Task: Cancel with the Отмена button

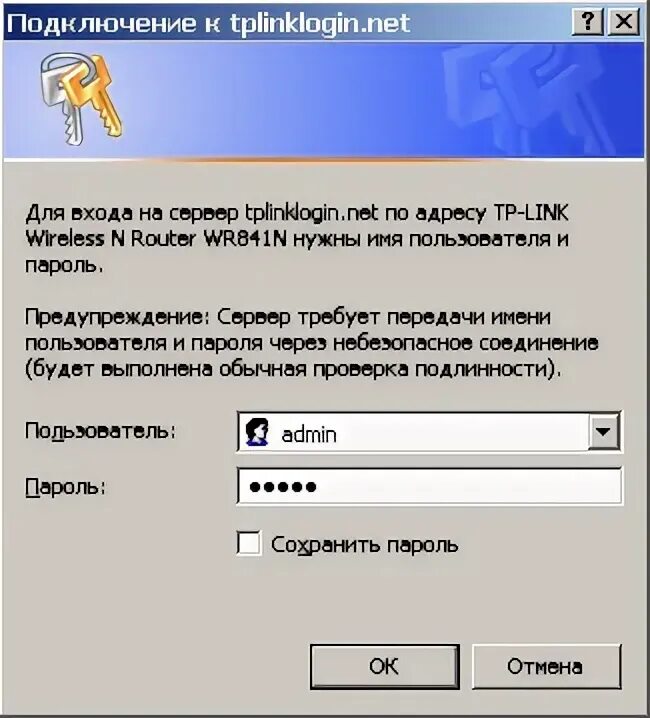Action: click(x=546, y=666)
